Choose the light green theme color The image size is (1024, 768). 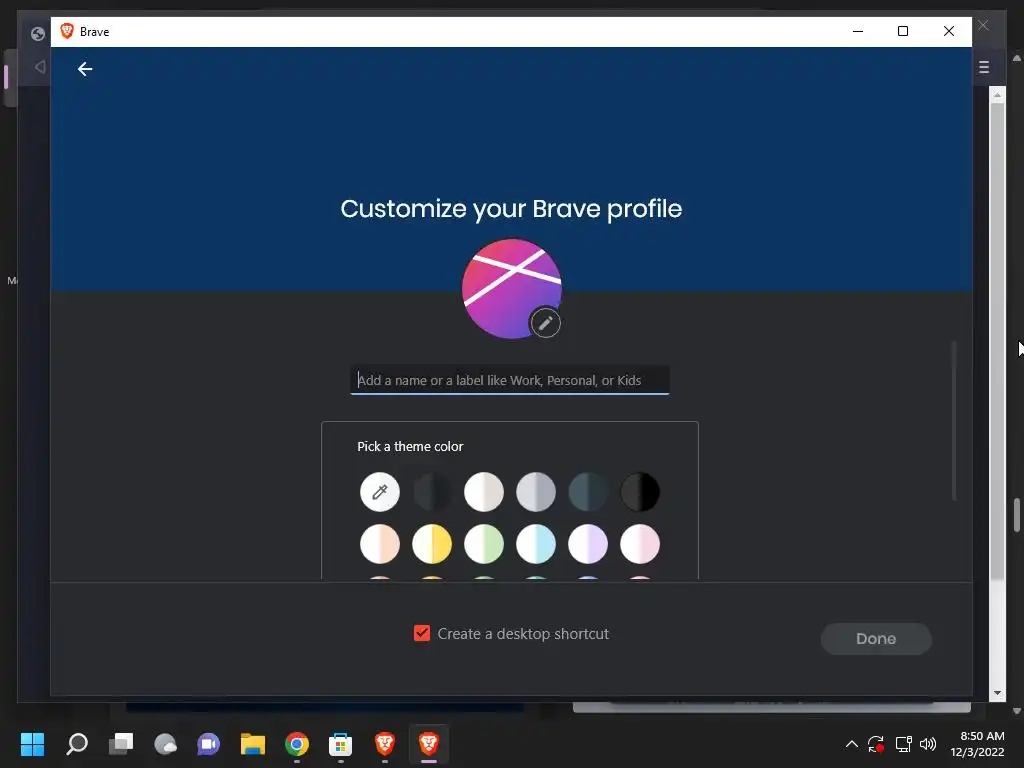tap(484, 543)
